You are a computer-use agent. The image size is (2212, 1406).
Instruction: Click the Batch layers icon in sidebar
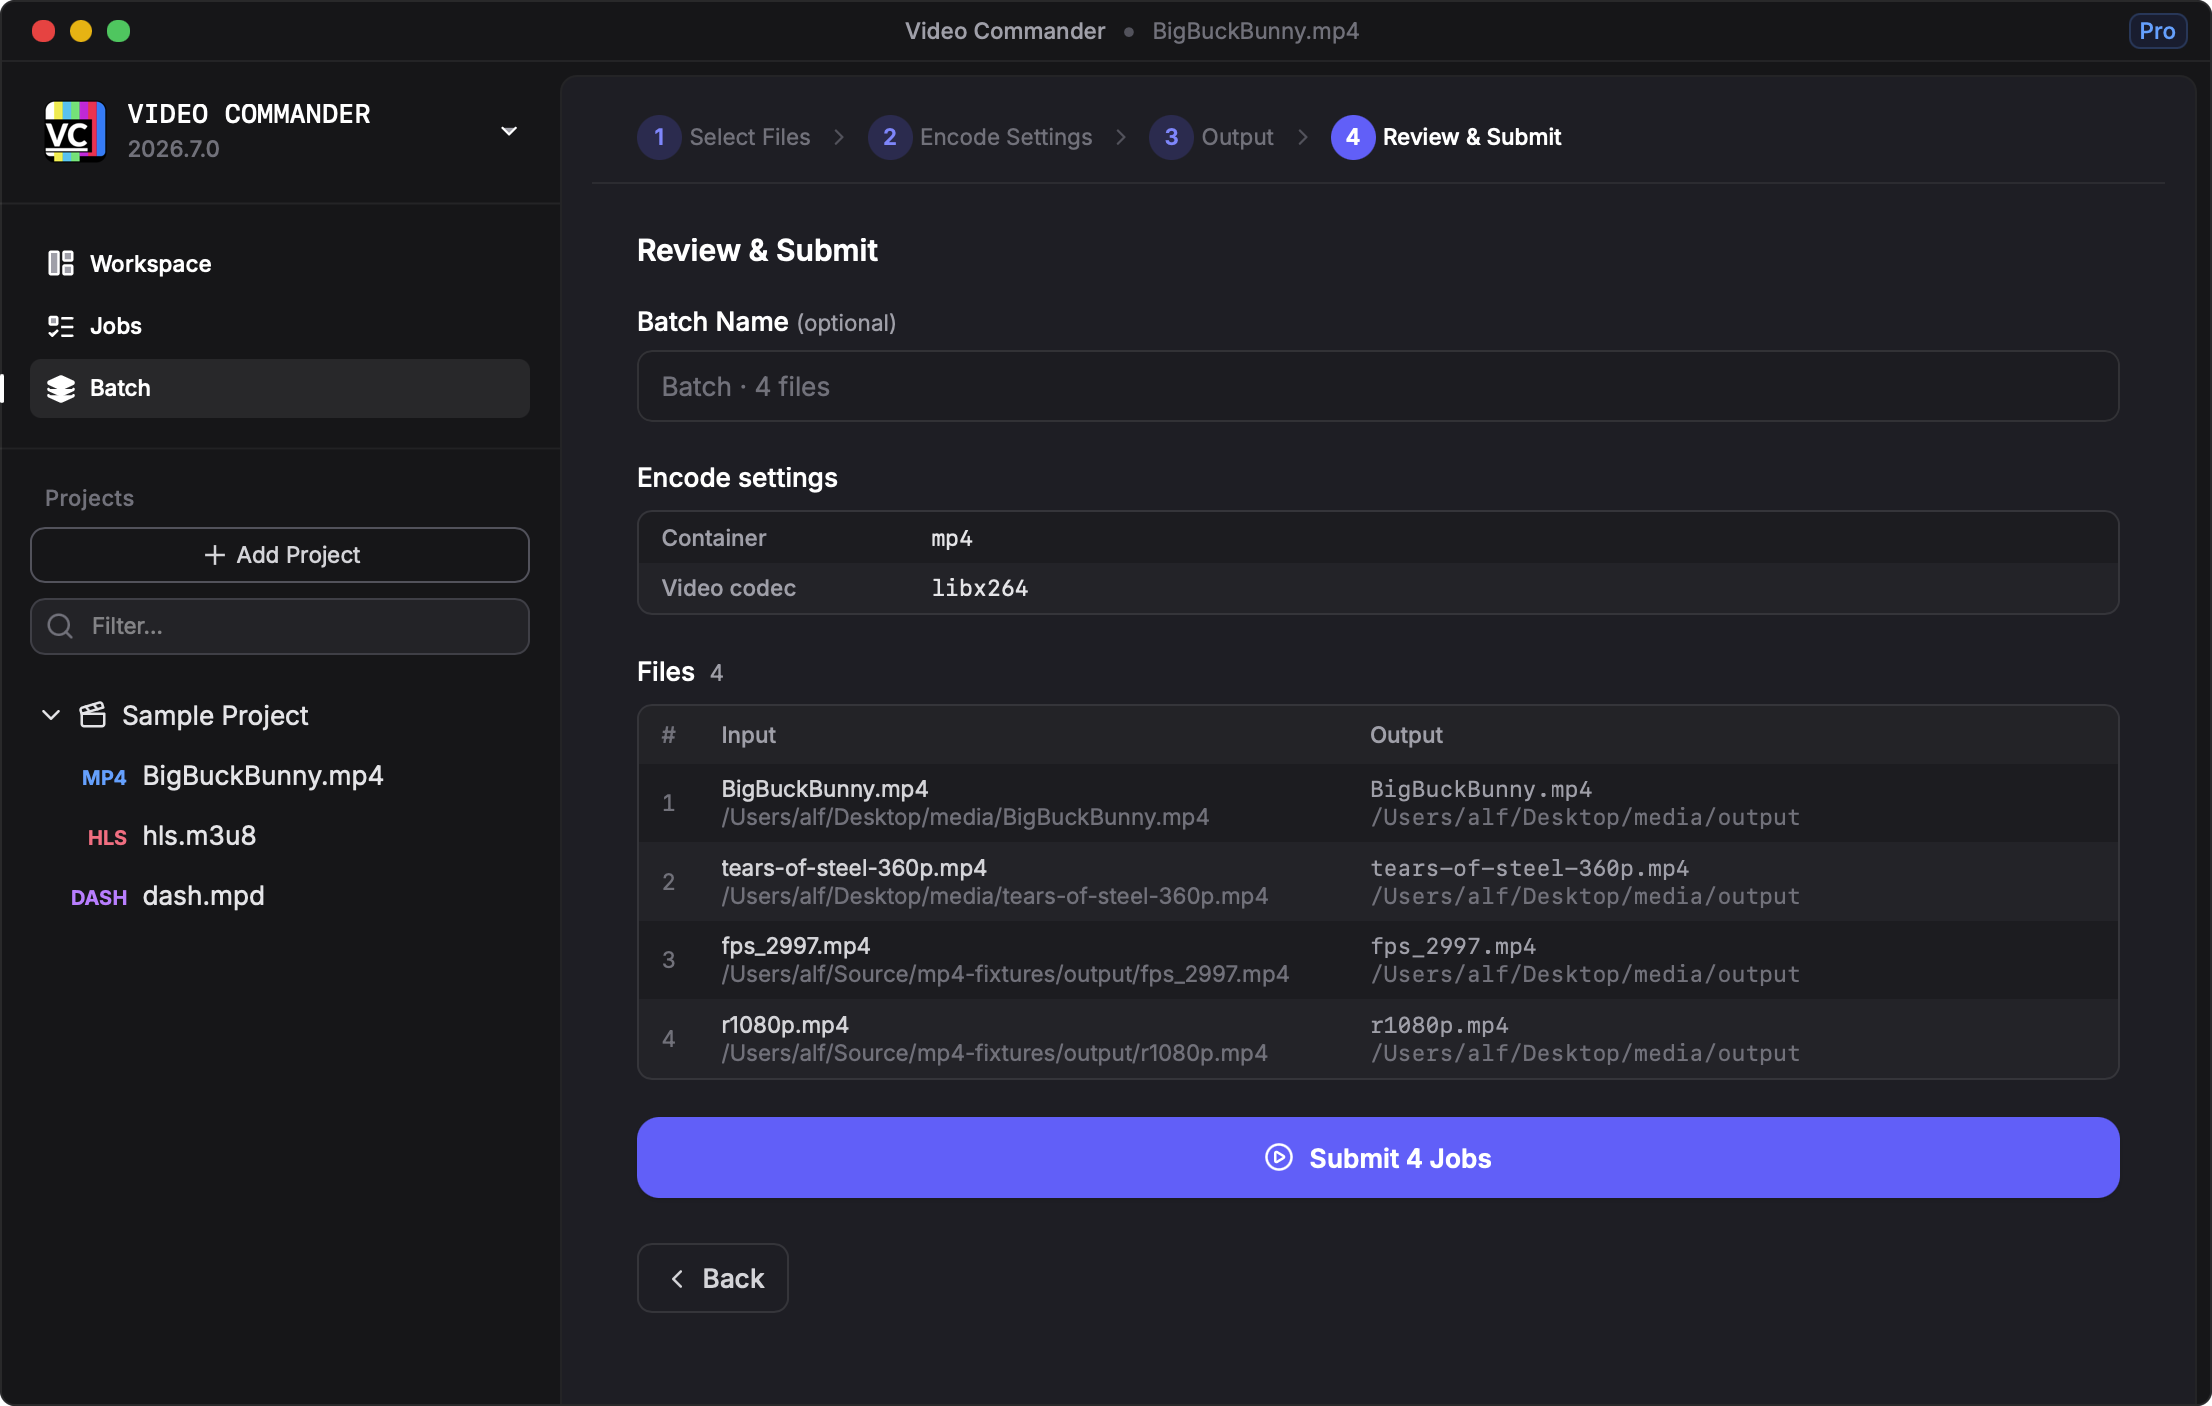click(x=61, y=388)
